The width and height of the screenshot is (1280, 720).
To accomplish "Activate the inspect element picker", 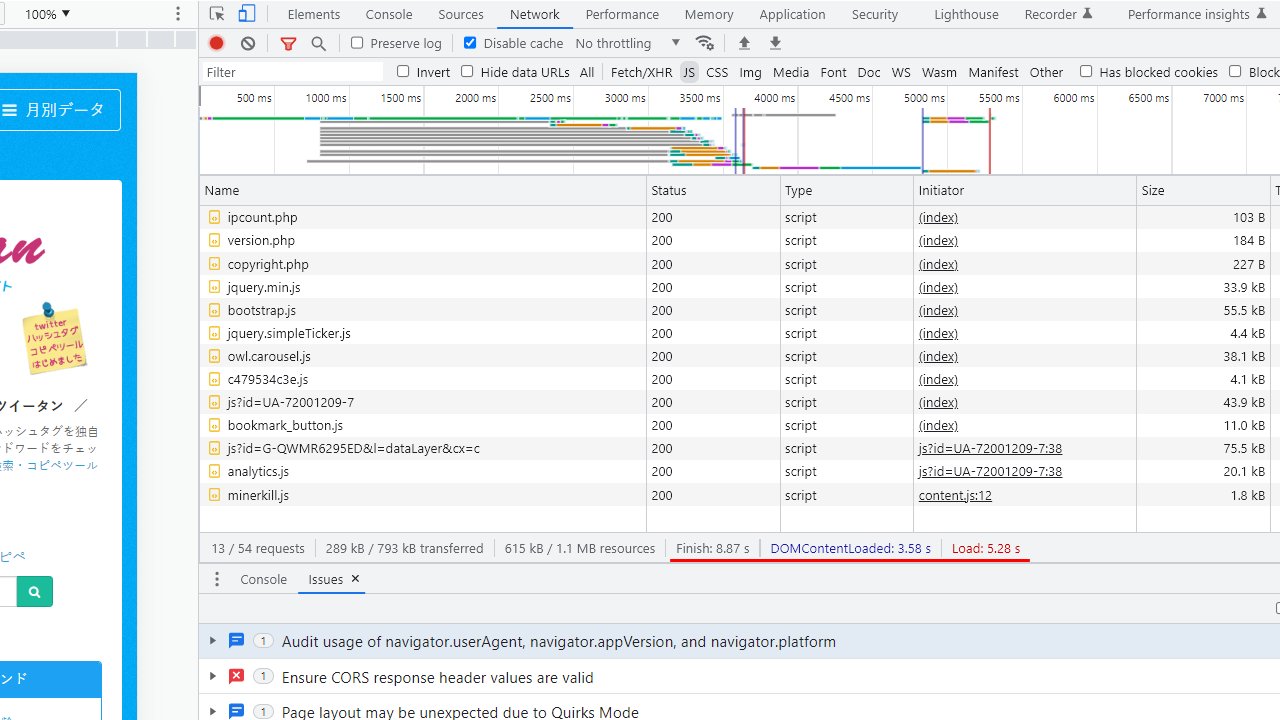I will coord(217,14).
